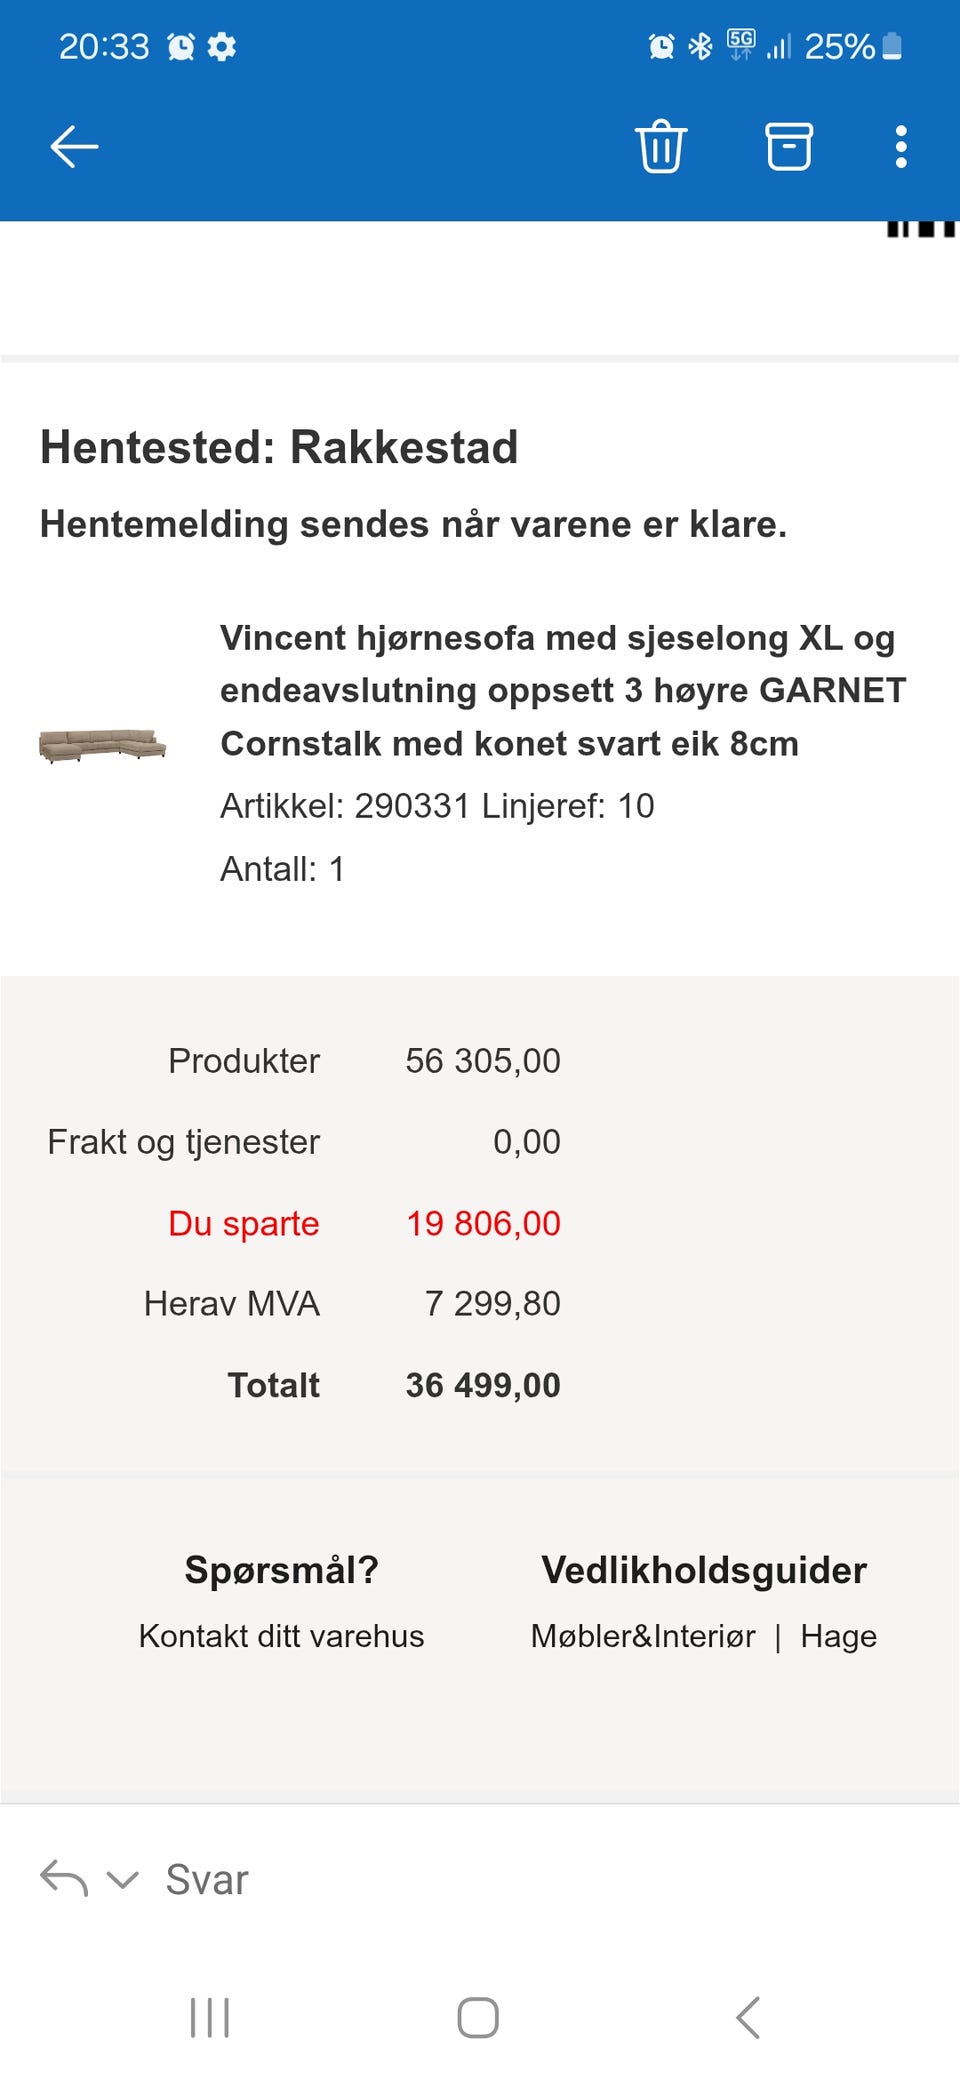Tap the Spørsmål? heading
960x2080 pixels.
(x=281, y=1570)
